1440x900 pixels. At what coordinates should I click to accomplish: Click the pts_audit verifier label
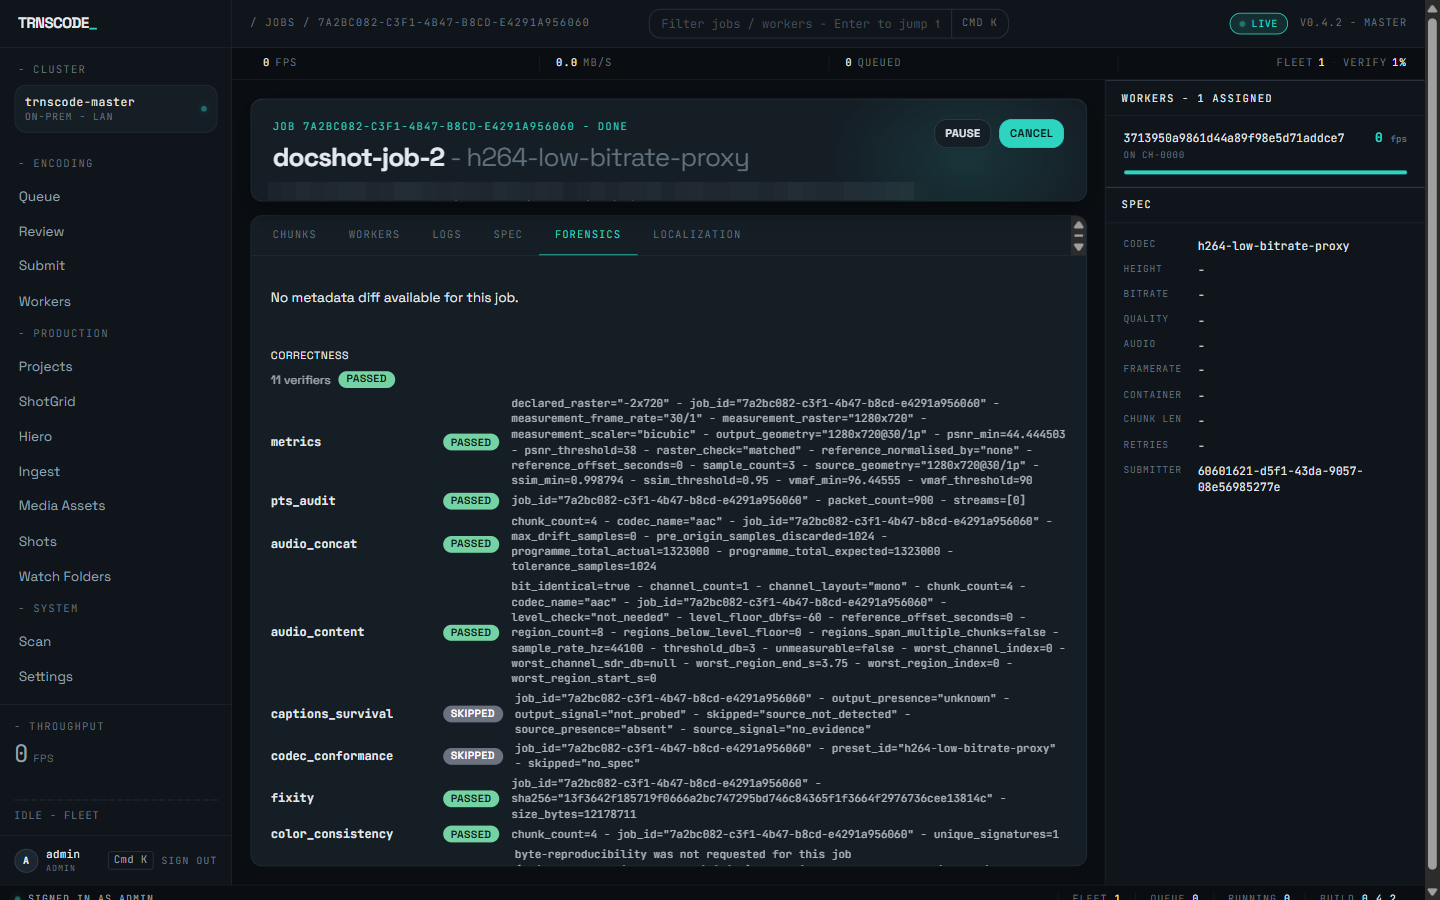pos(303,501)
